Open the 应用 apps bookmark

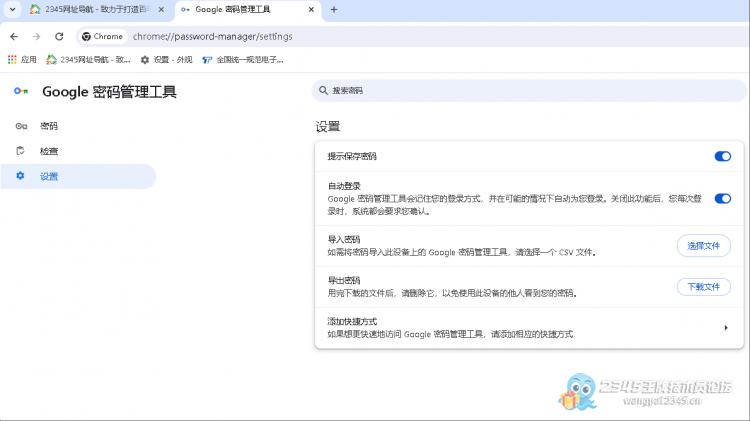click(x=22, y=60)
